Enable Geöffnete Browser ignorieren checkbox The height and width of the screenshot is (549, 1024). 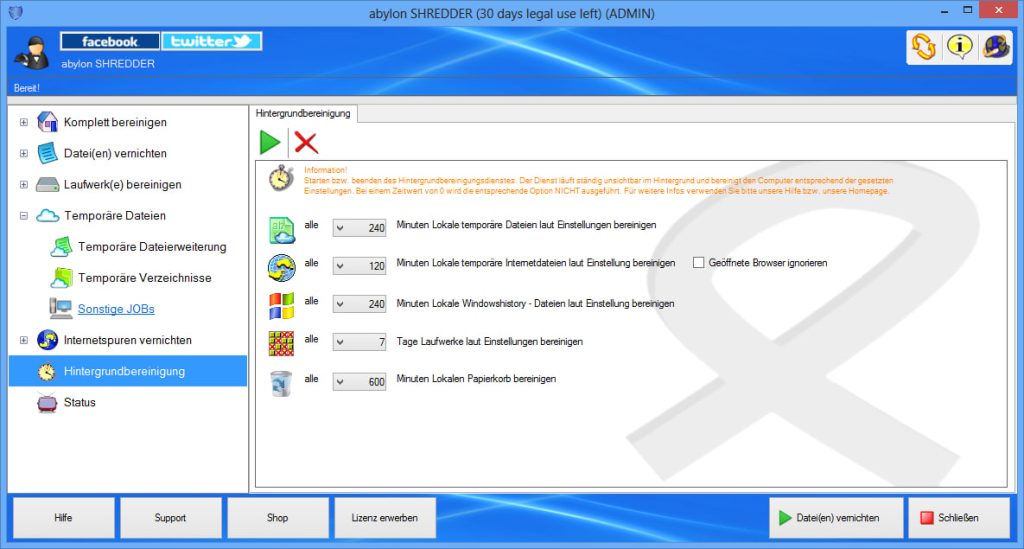coord(698,262)
